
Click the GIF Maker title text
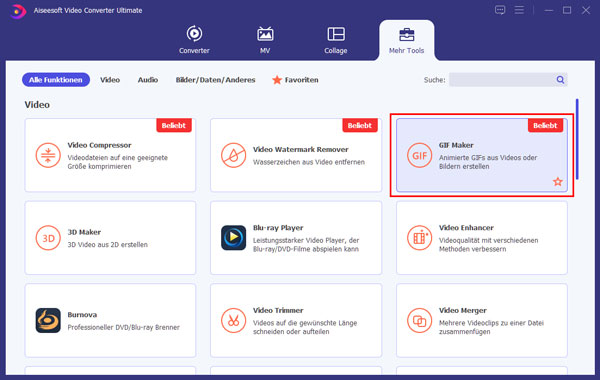tap(456, 145)
